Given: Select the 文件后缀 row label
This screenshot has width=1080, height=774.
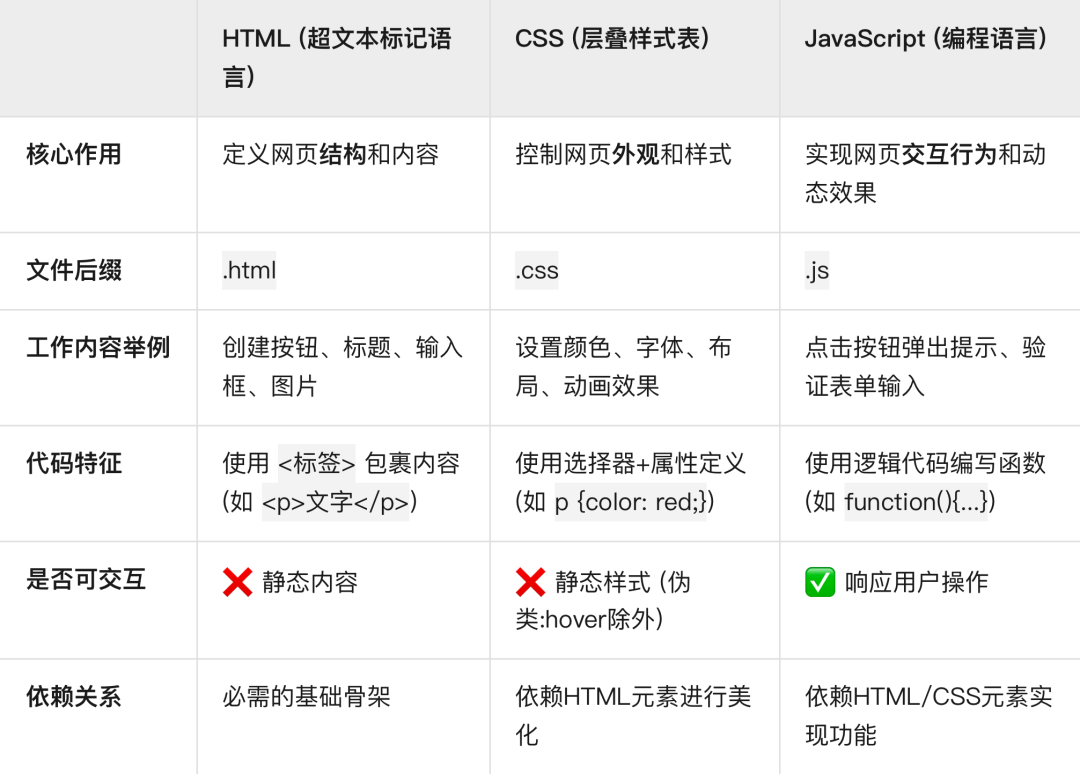Looking at the screenshot, I should pyautogui.click(x=74, y=270).
